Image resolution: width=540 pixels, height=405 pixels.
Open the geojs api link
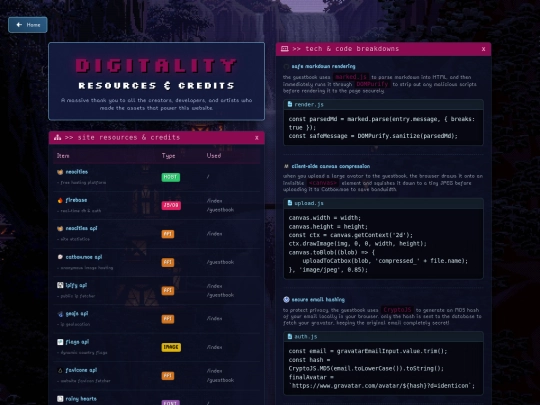[x=77, y=314]
